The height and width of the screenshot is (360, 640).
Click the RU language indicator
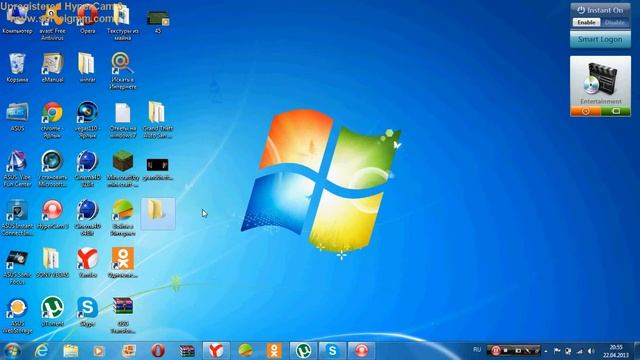tap(477, 350)
